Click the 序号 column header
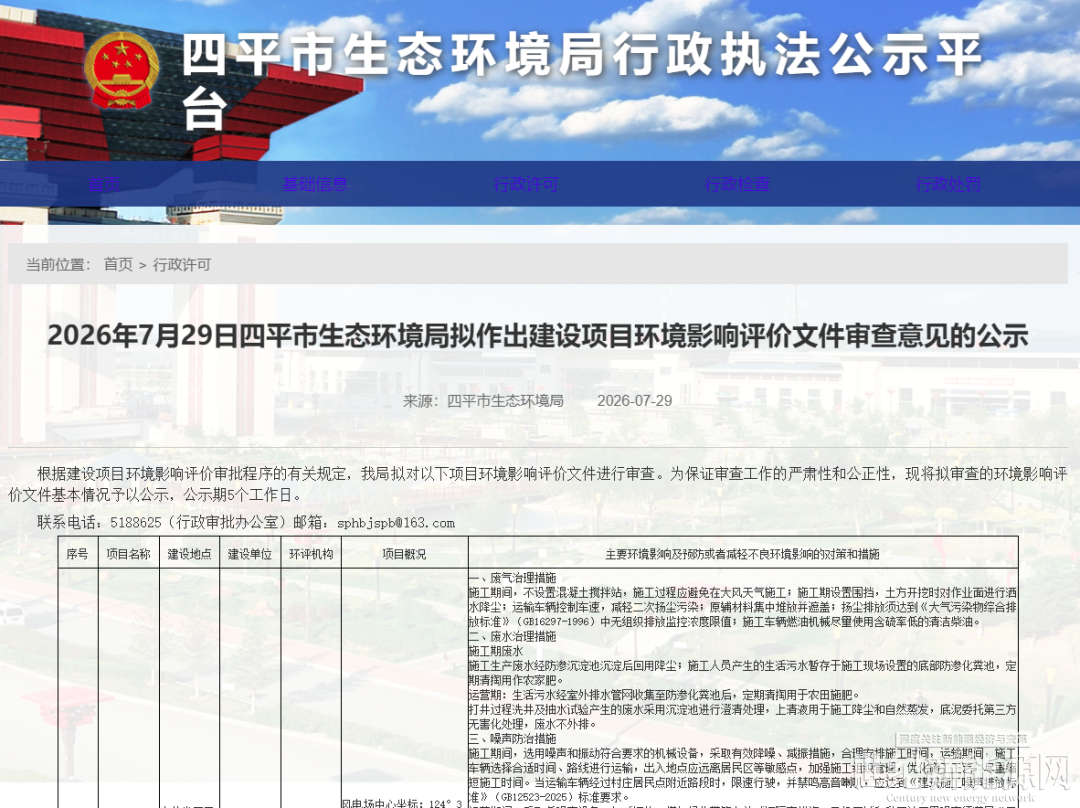 pos(77,554)
